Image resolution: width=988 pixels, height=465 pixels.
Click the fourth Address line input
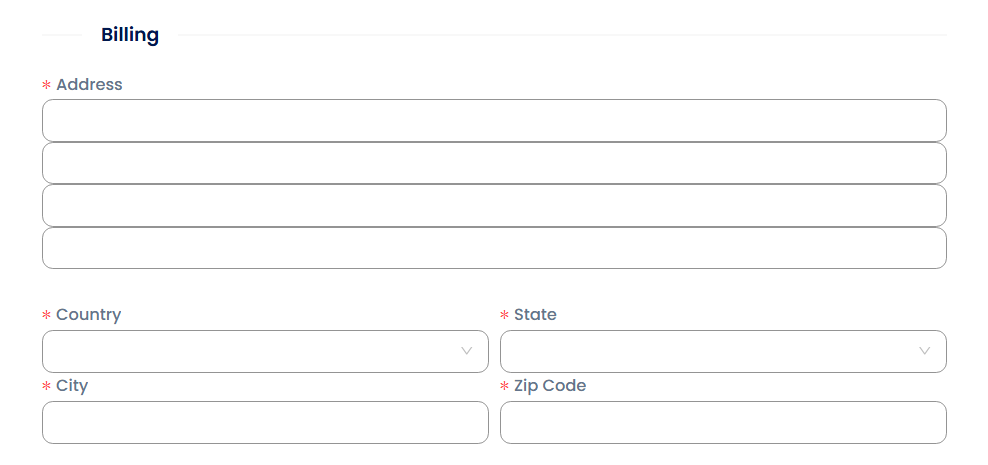494,248
